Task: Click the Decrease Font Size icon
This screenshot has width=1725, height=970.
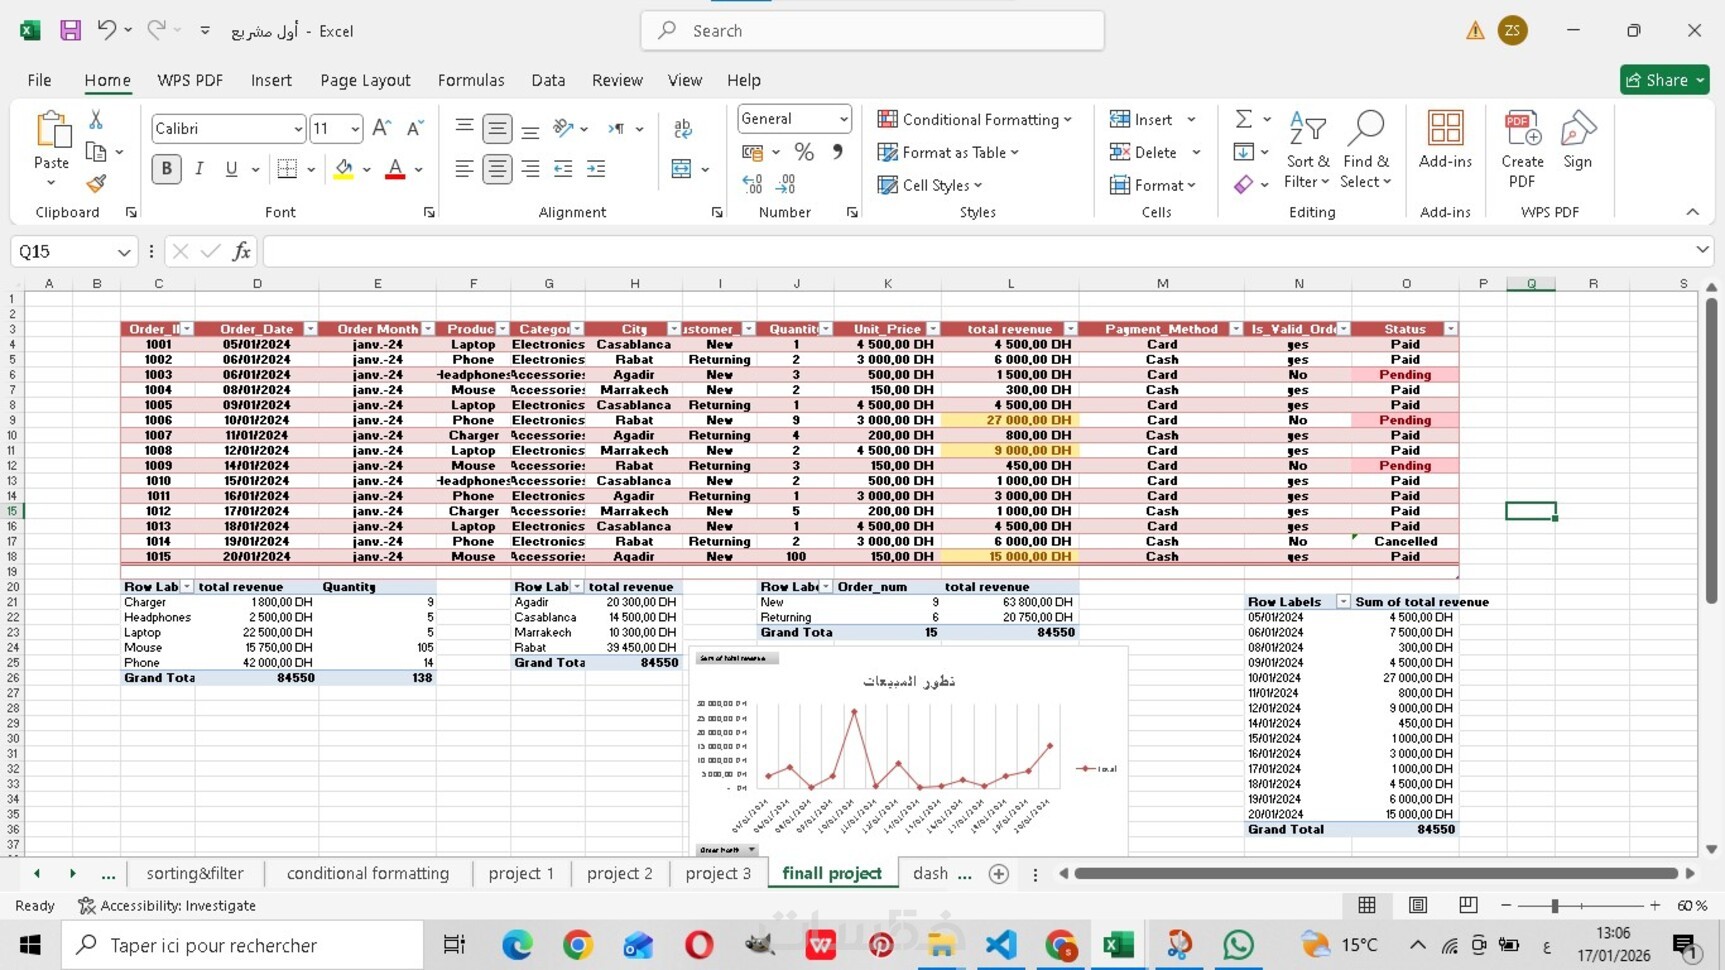Action: point(415,128)
